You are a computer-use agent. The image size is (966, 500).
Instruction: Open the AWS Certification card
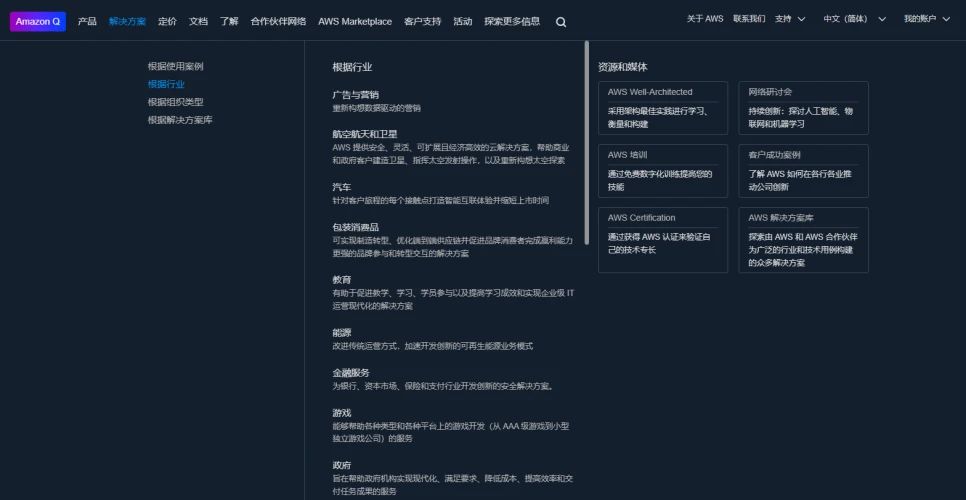[663, 240]
